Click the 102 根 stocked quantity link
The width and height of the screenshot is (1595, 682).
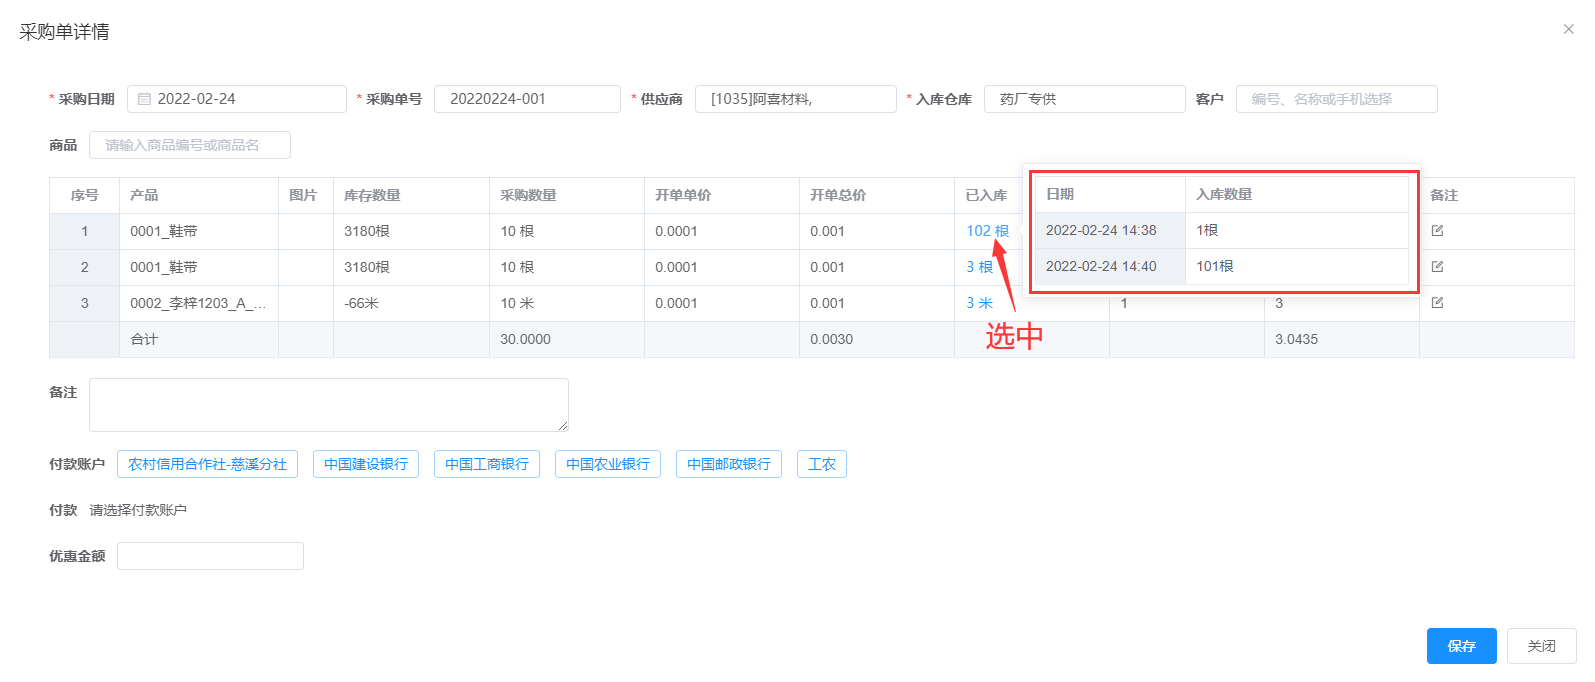click(x=987, y=231)
